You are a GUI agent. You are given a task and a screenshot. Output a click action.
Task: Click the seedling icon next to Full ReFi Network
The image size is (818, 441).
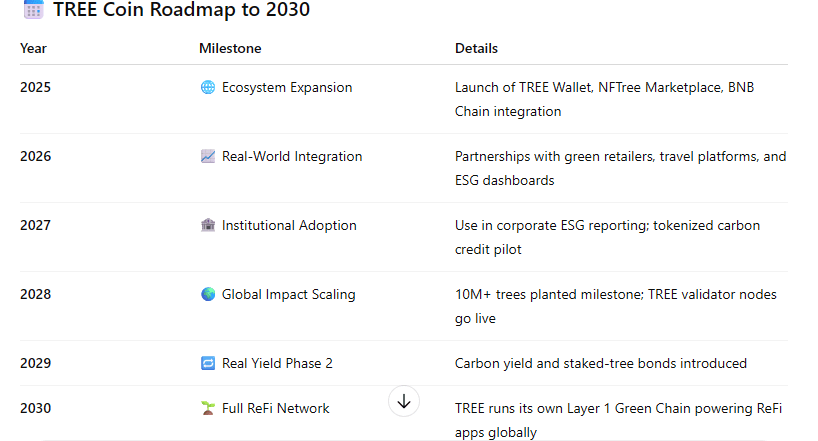click(208, 409)
